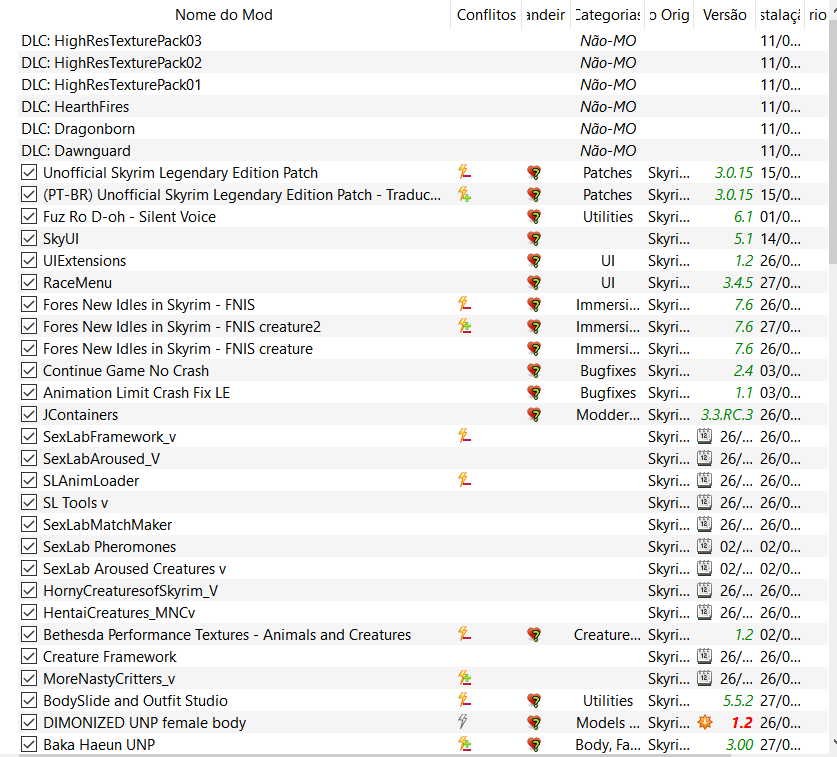Click conflict icon on MoreNastyCritters_v row

(x=464, y=677)
